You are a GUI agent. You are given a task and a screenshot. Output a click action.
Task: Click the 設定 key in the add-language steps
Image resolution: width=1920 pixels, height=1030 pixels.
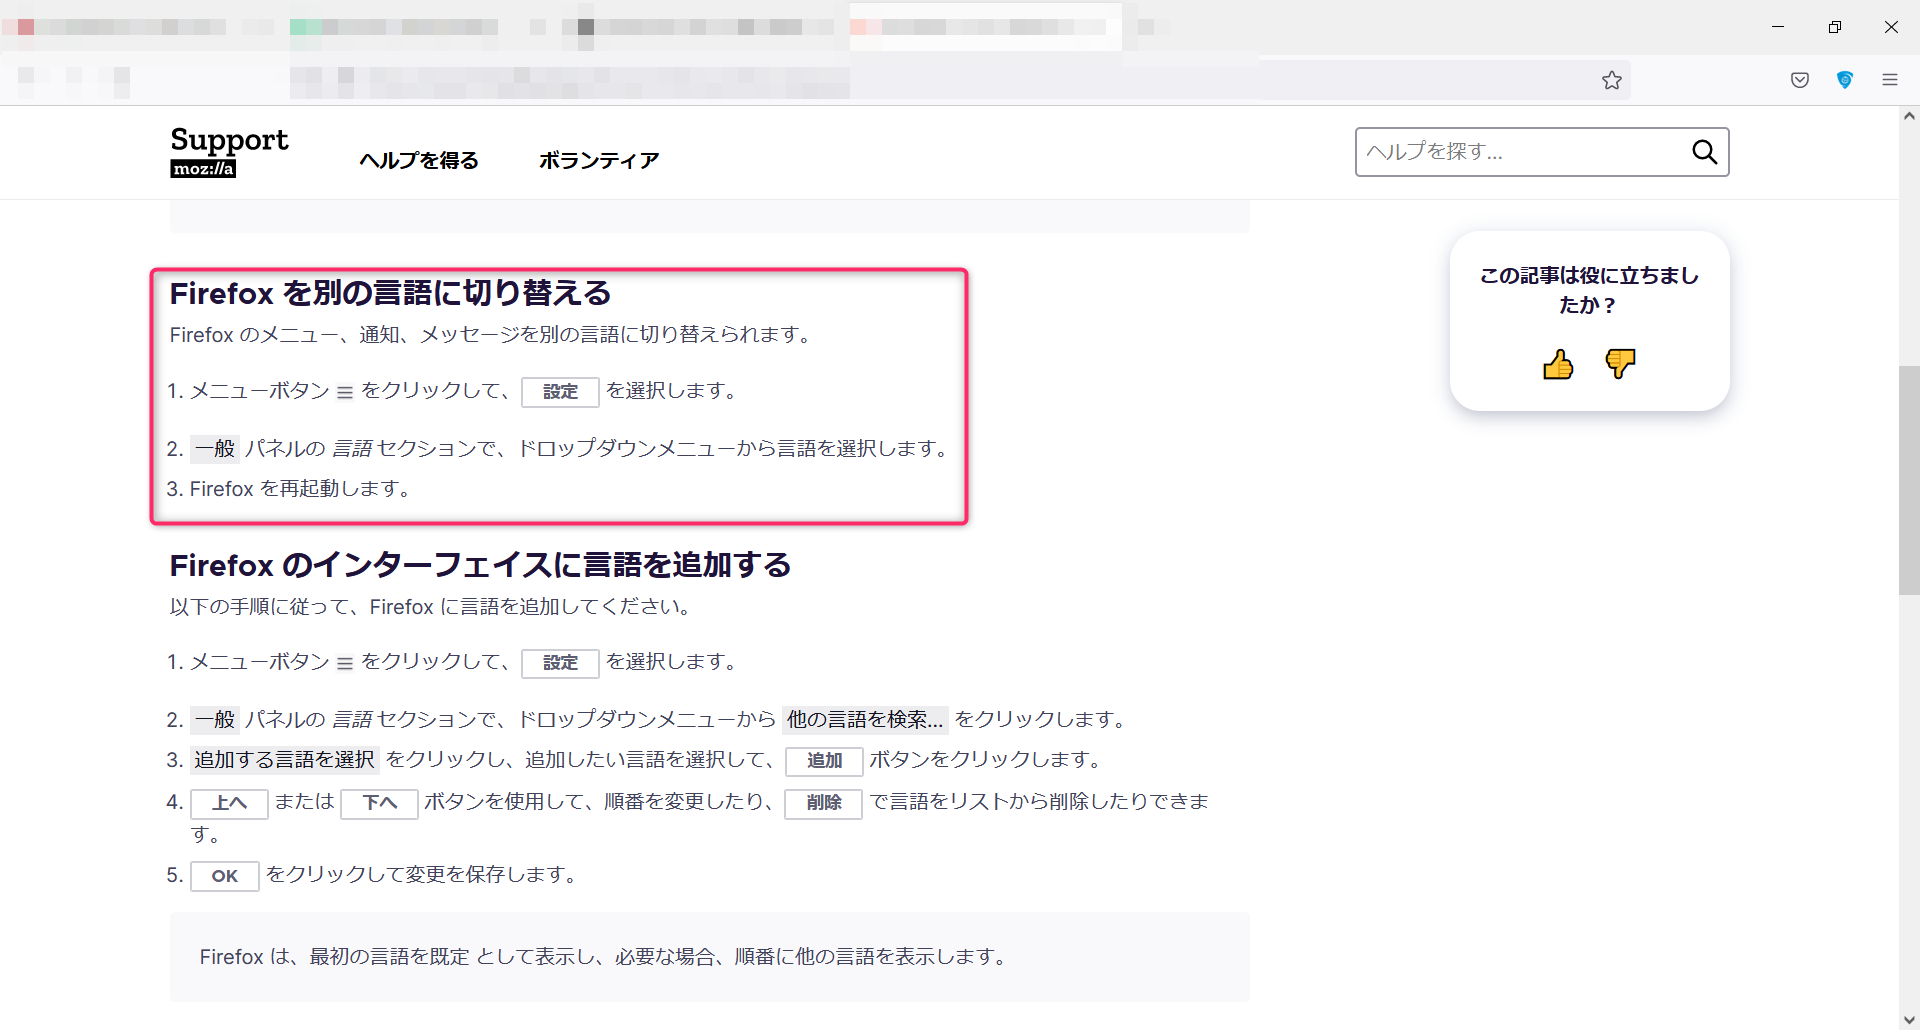point(560,663)
